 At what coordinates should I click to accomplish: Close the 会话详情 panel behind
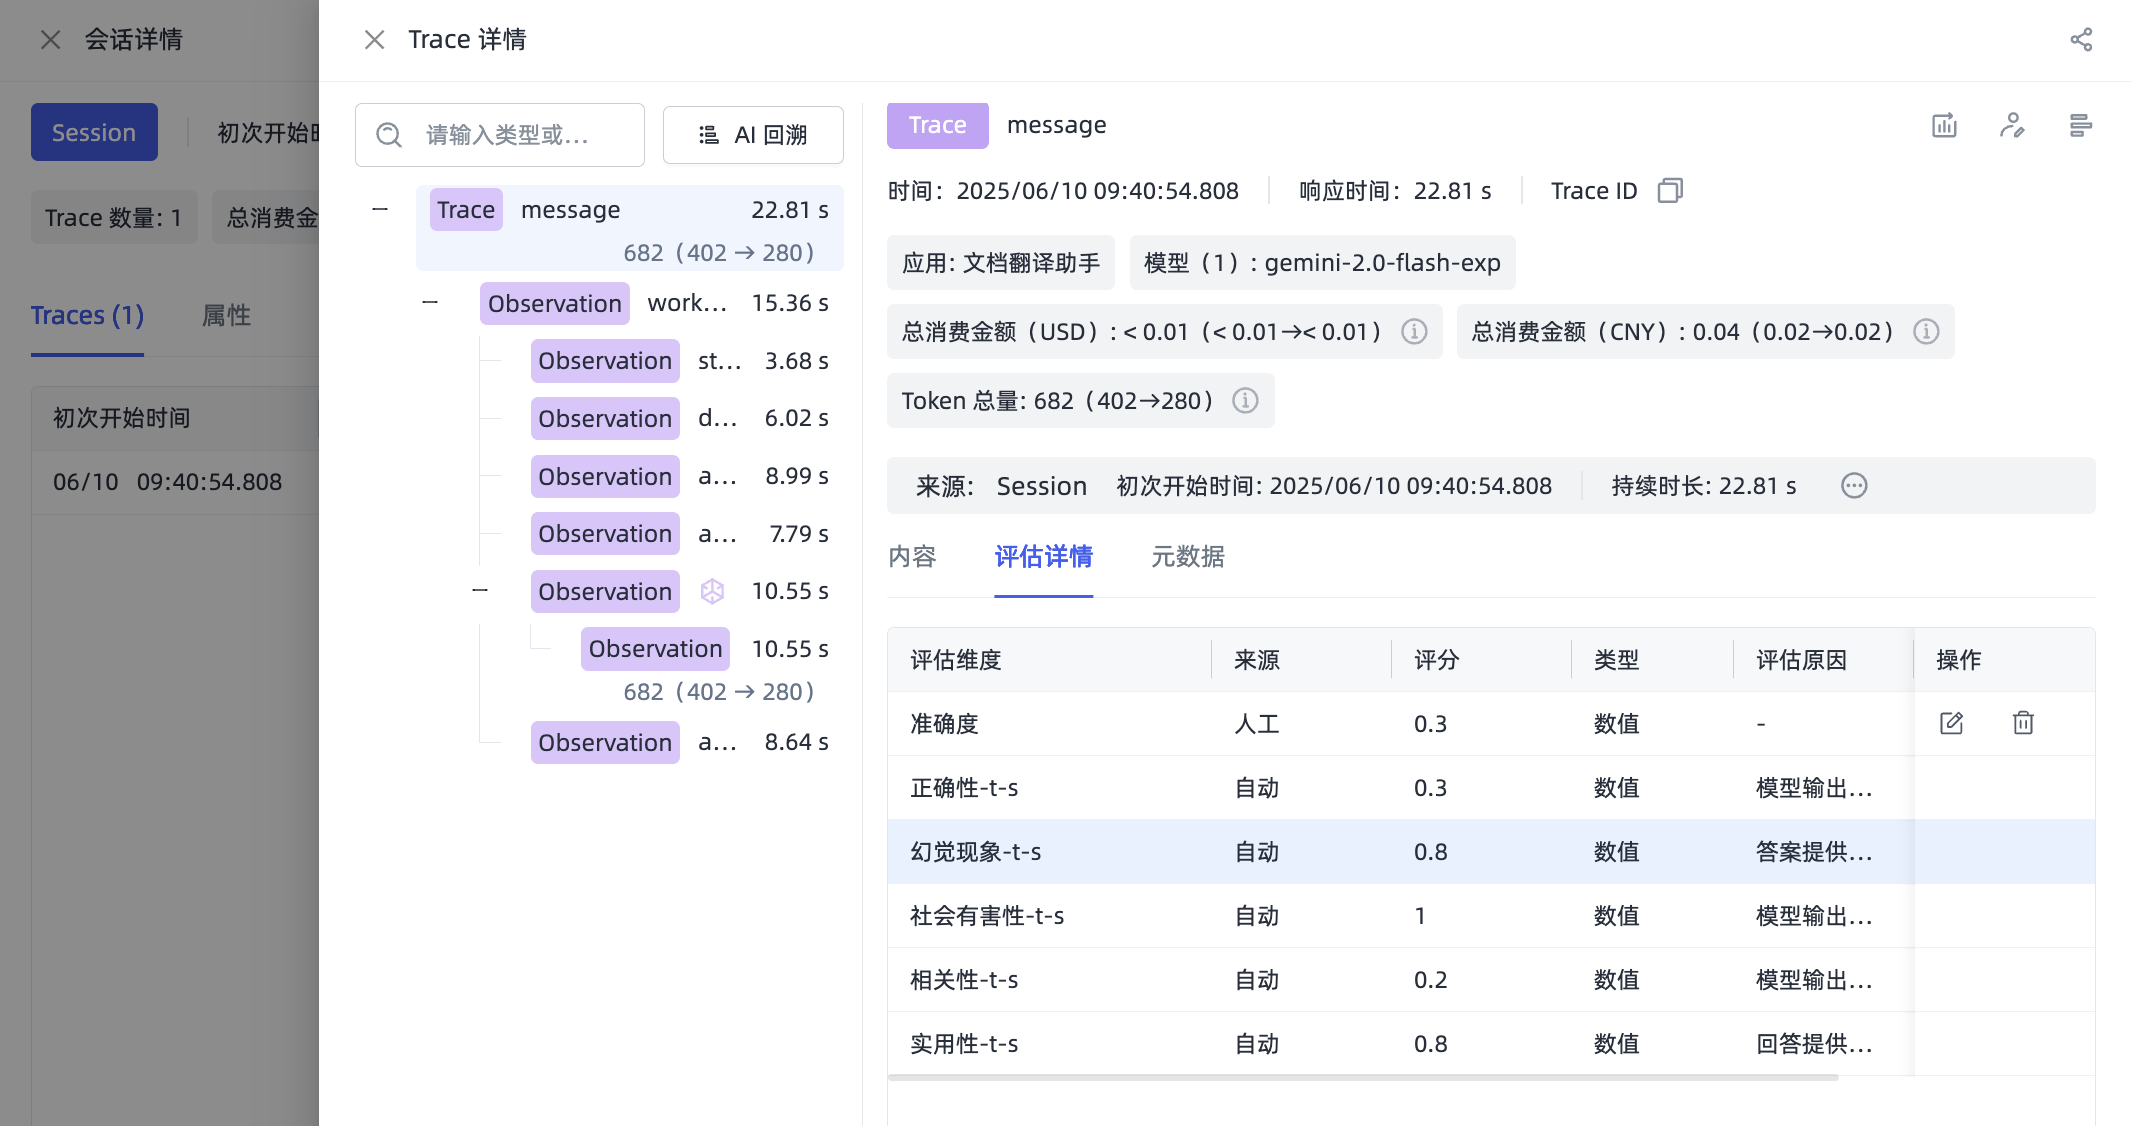coord(50,40)
